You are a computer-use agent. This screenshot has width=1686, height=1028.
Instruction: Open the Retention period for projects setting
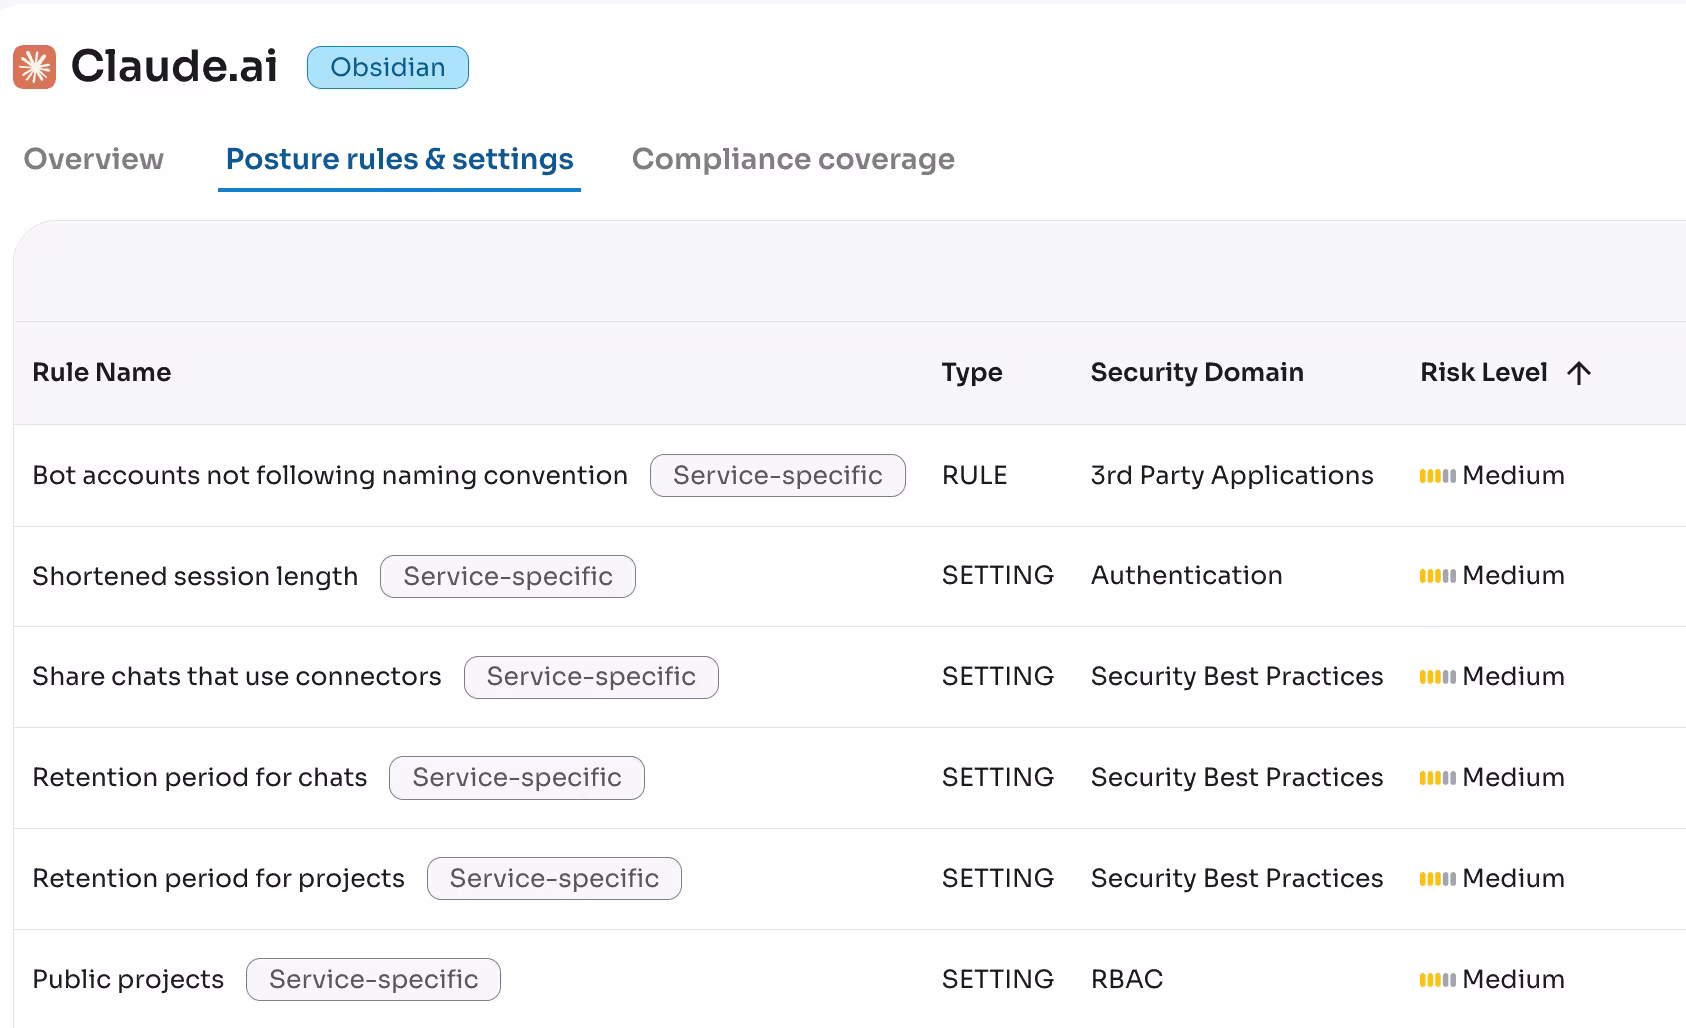coord(219,878)
